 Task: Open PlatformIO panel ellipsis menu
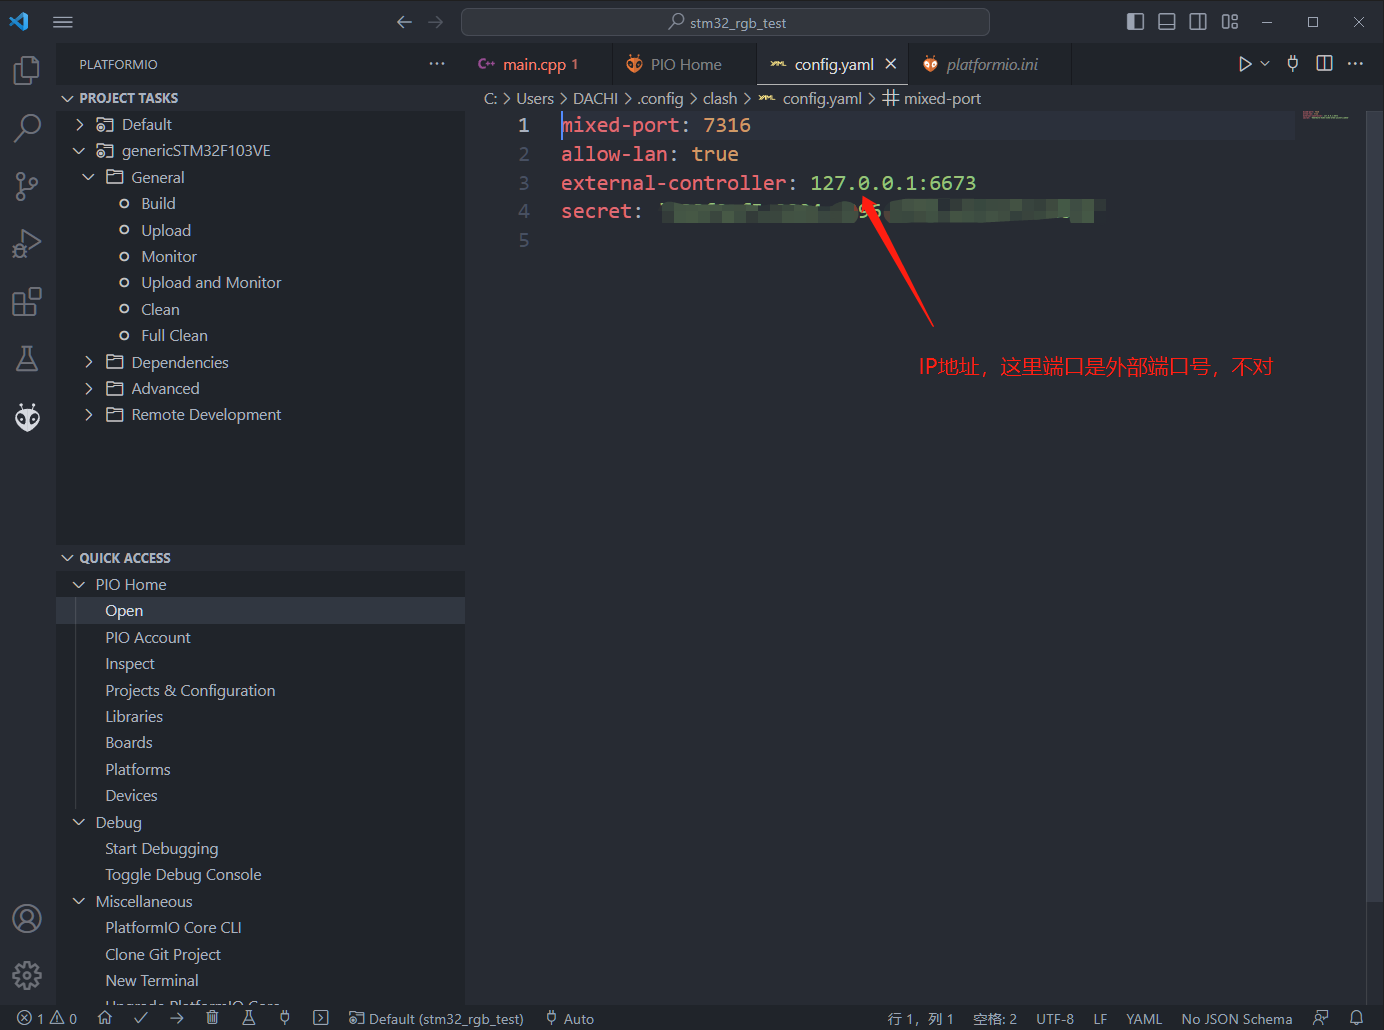pyautogui.click(x=437, y=64)
